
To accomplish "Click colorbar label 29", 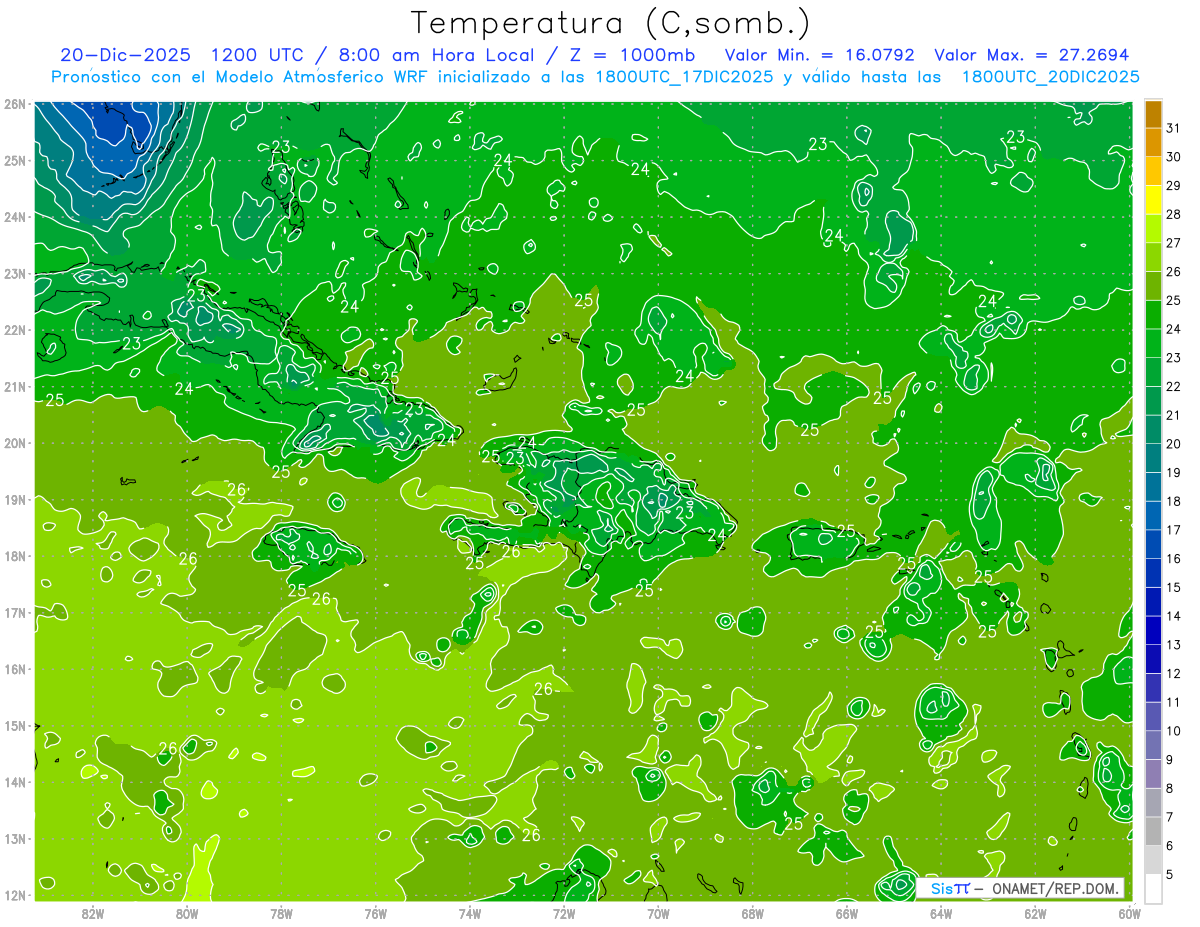I will coord(1174,186).
